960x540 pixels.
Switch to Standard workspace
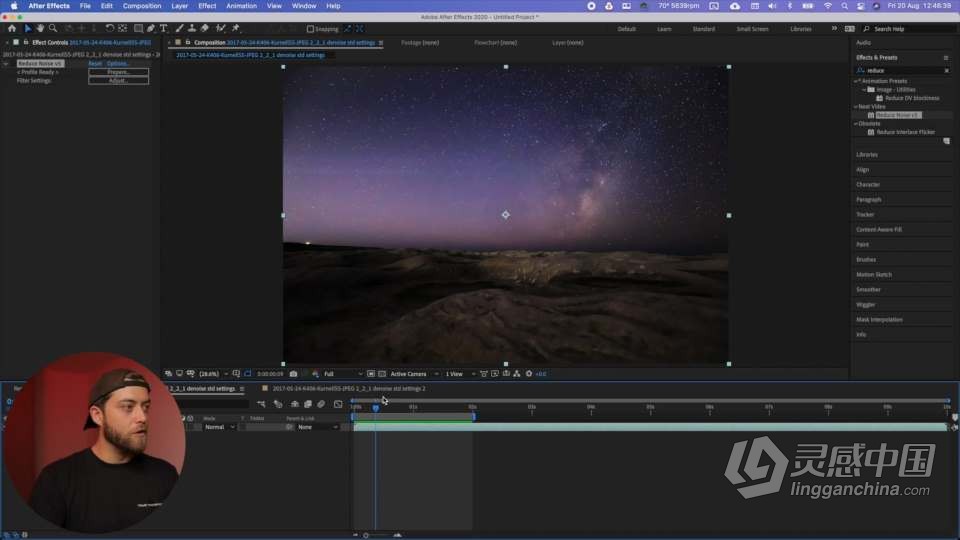[703, 29]
